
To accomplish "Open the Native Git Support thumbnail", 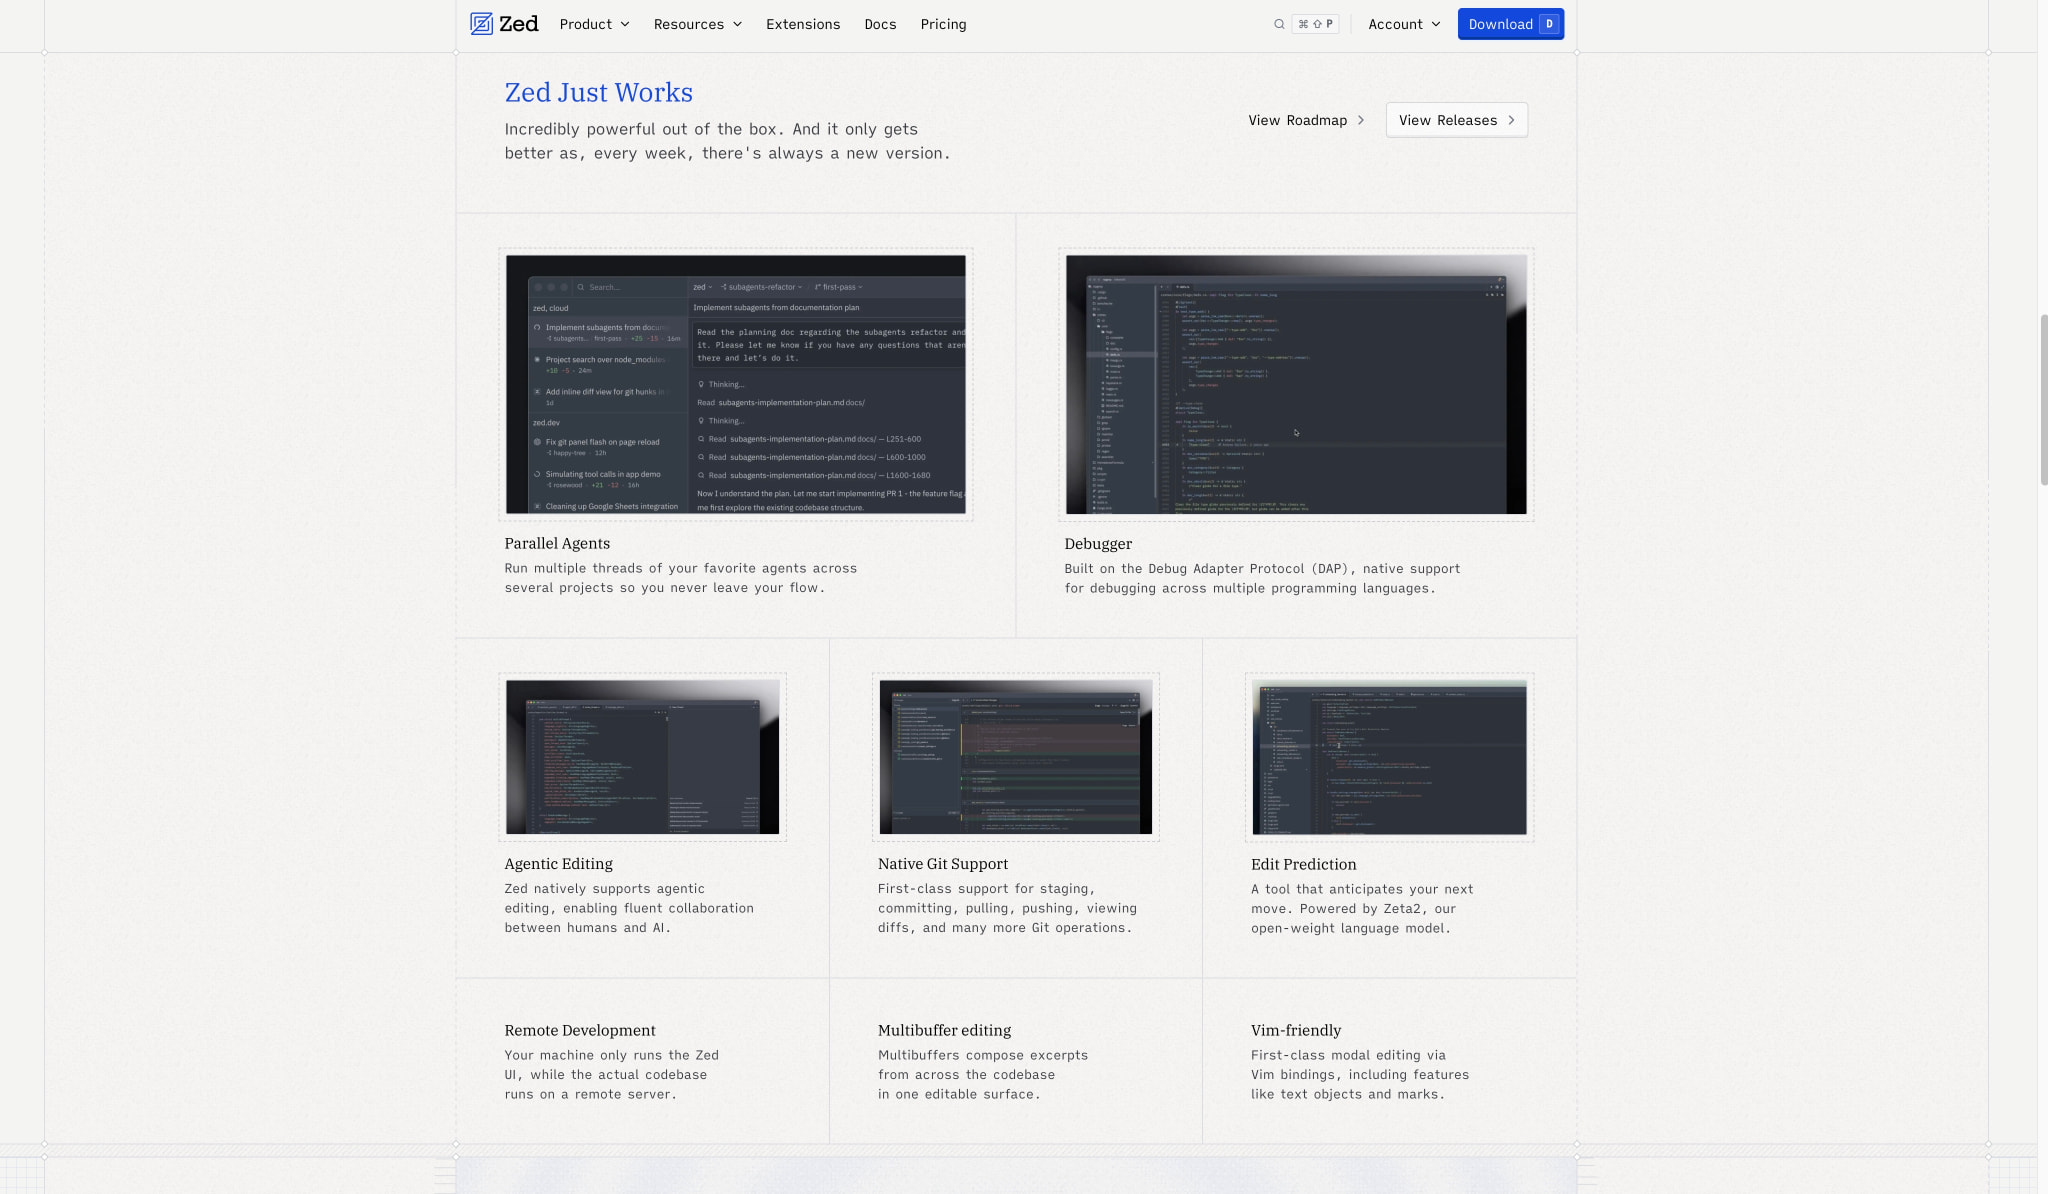I will 1016,757.
